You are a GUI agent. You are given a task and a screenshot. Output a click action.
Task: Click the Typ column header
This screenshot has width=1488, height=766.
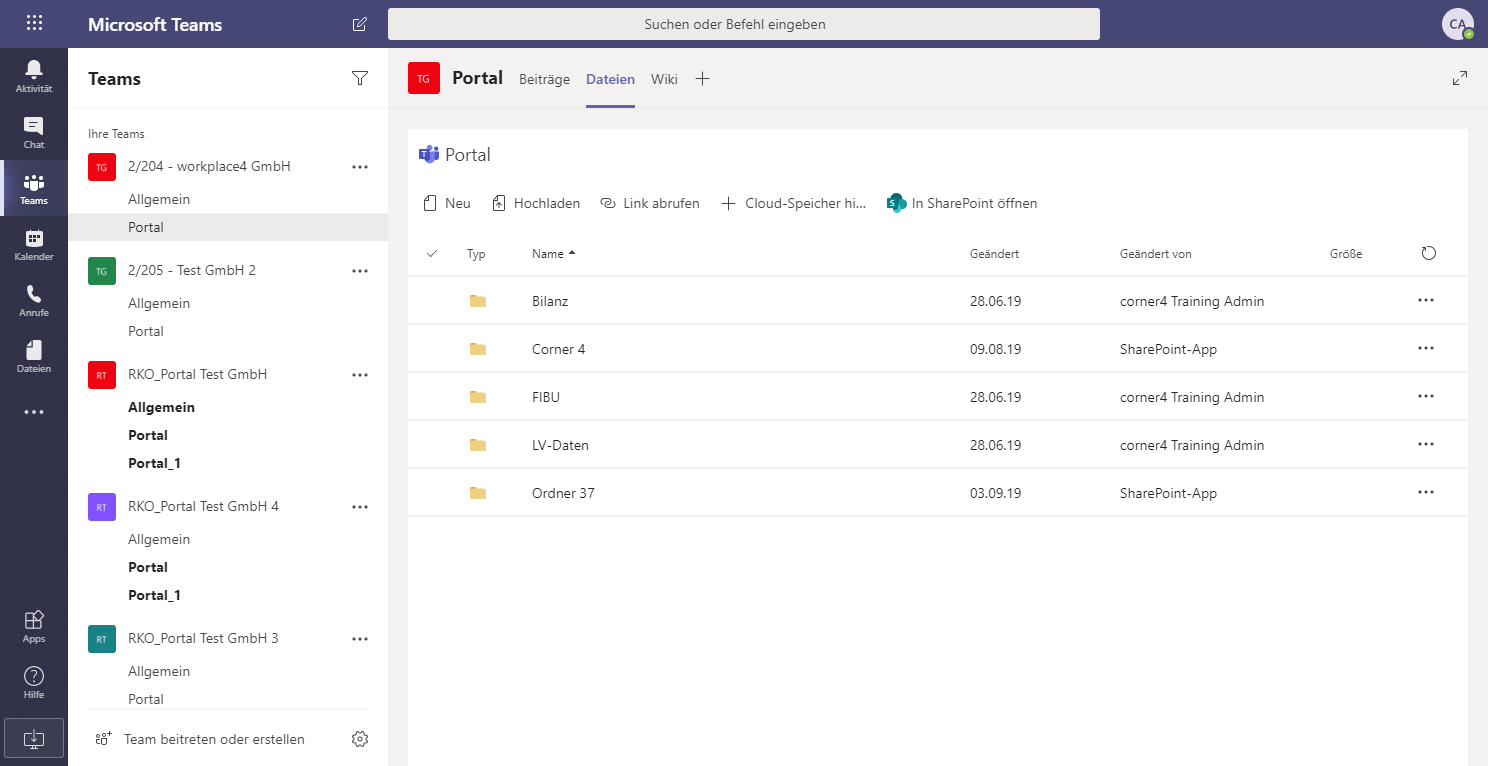click(476, 254)
